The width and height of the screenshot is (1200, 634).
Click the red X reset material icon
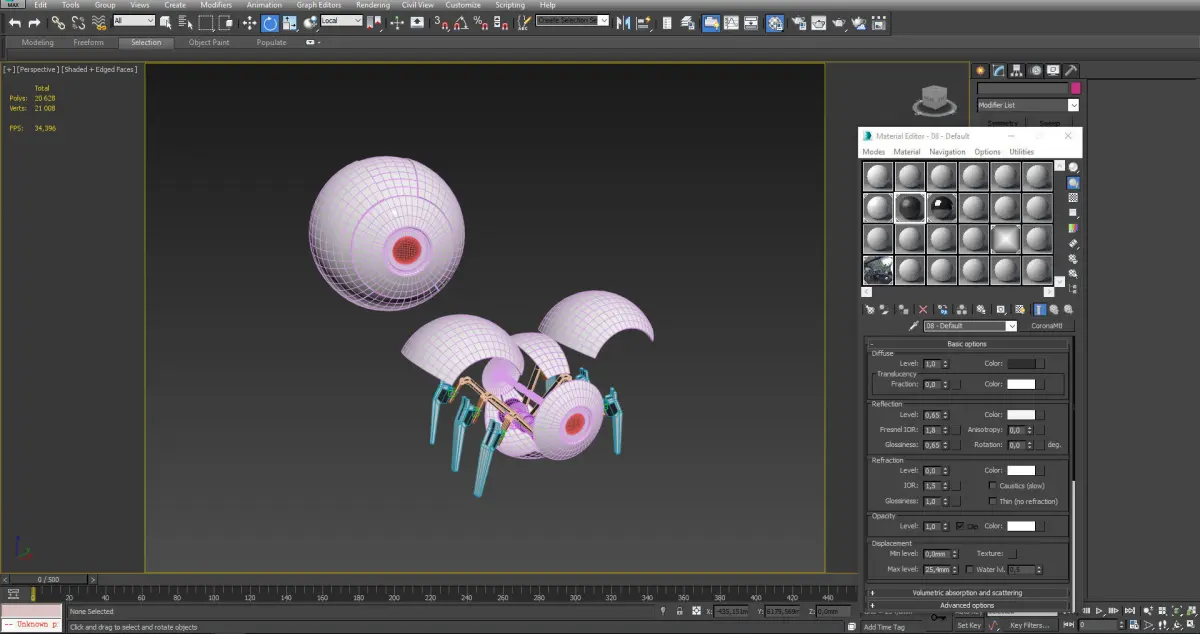pos(923,310)
